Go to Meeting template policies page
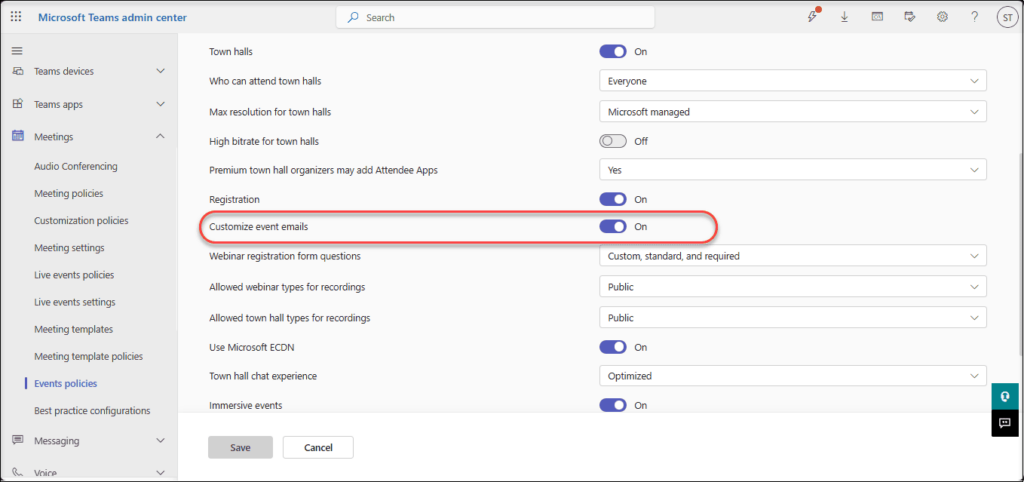 [88, 357]
